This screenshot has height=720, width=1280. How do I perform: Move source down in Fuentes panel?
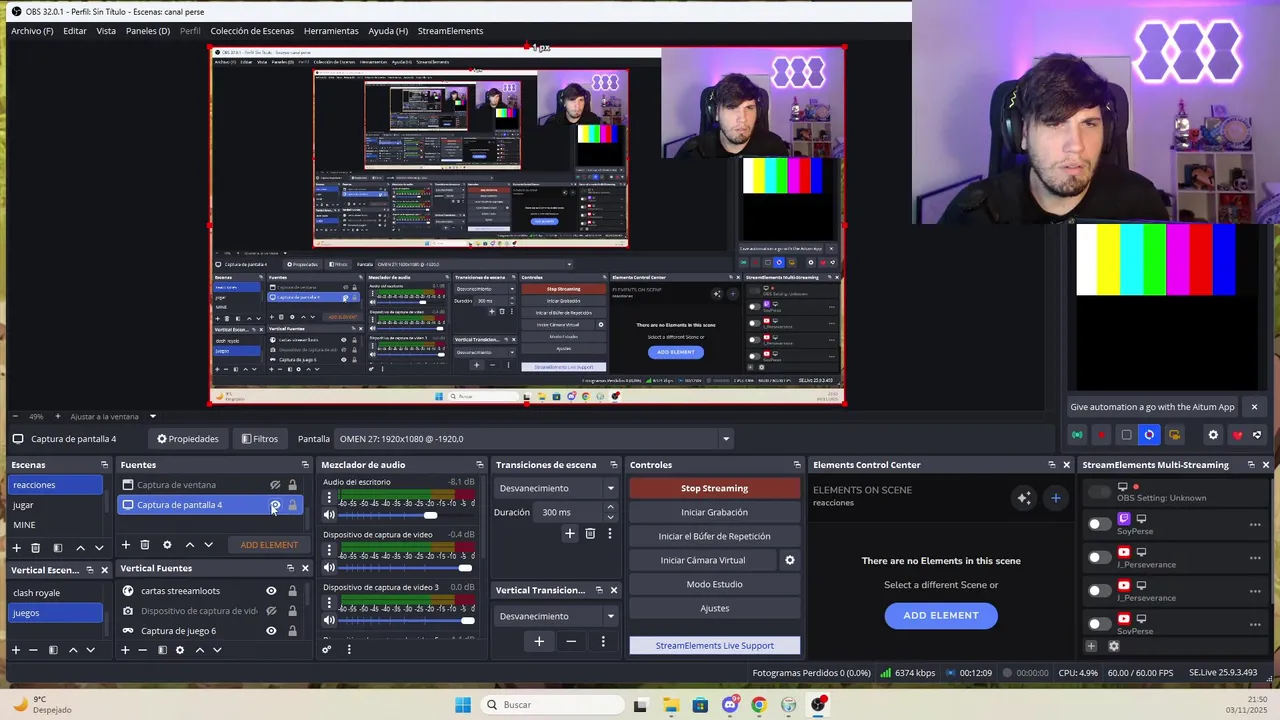[x=208, y=545]
